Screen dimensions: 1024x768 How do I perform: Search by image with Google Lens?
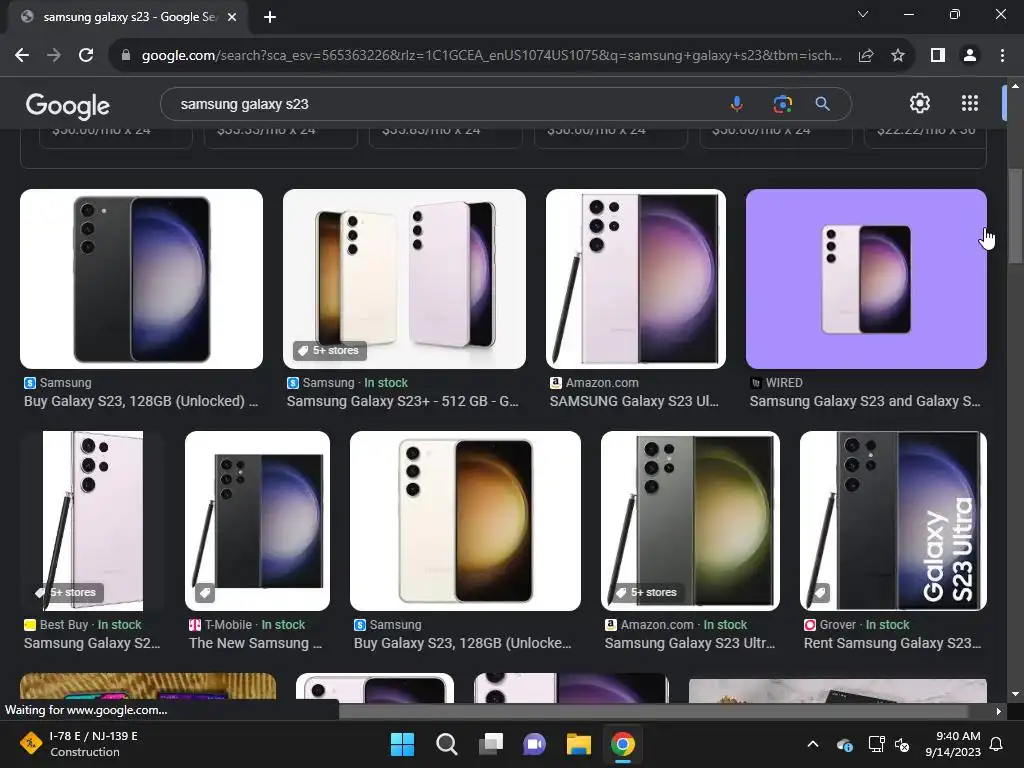[x=782, y=104]
